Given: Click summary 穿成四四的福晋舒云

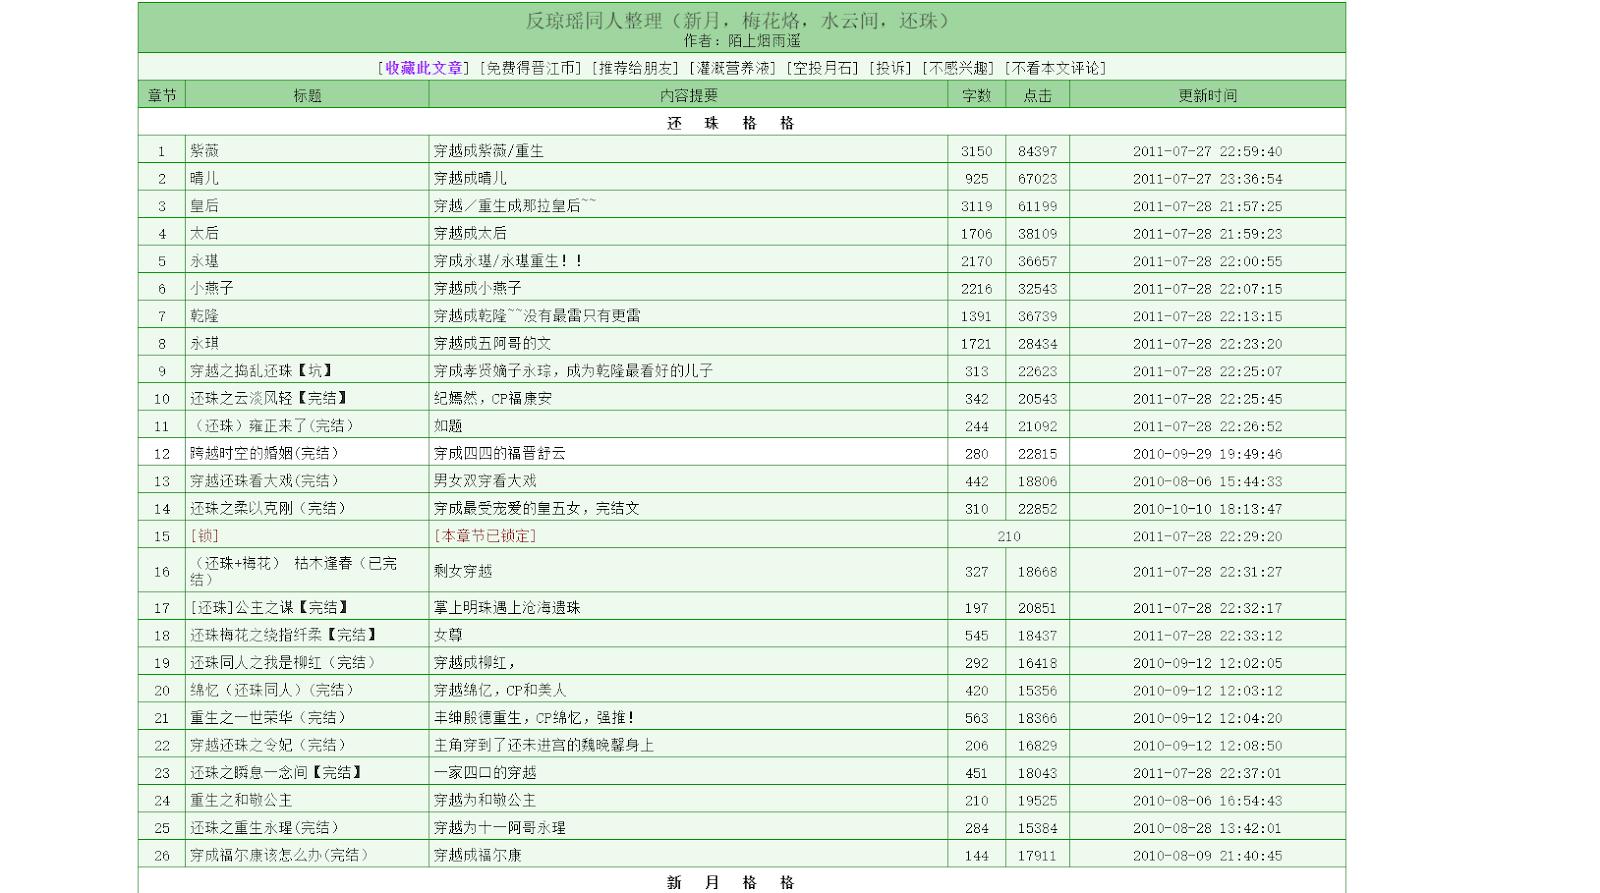Looking at the screenshot, I should coord(500,453).
